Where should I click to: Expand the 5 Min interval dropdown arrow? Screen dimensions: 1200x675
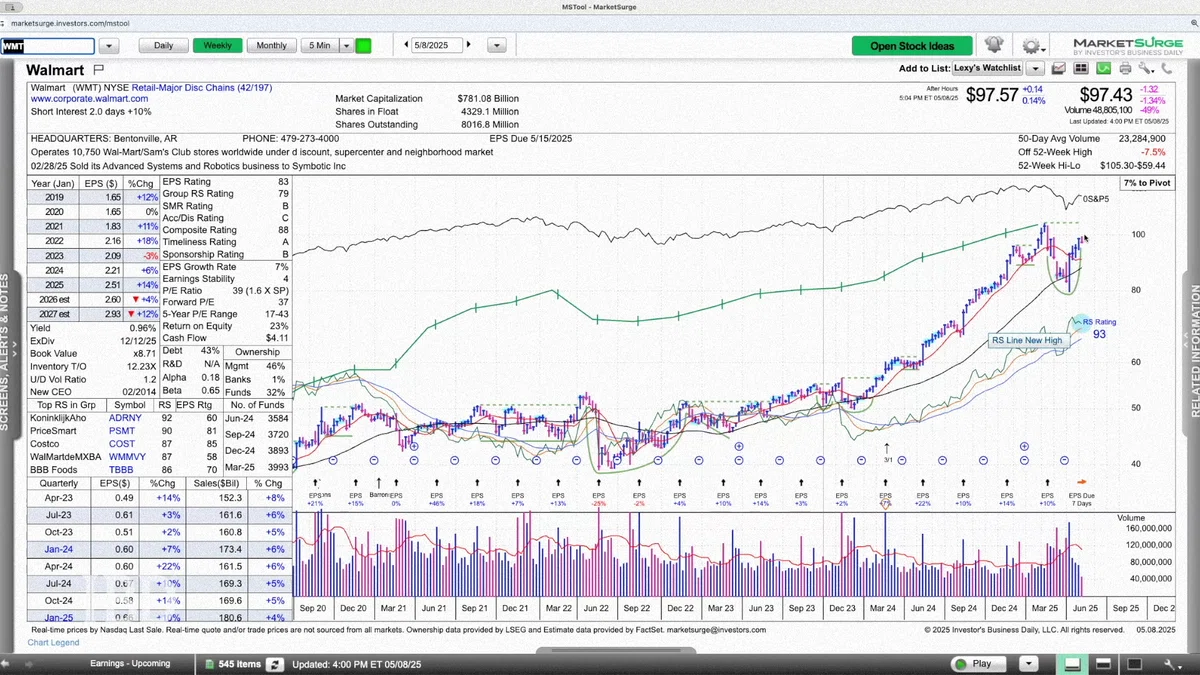(x=347, y=46)
